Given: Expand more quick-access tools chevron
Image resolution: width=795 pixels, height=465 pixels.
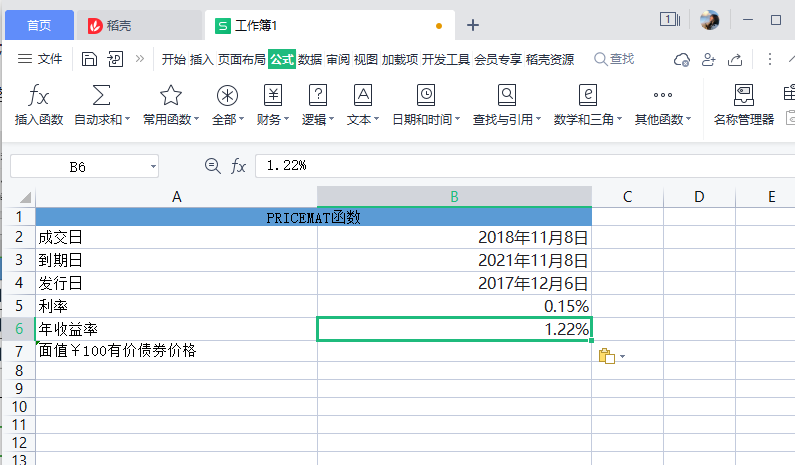Looking at the screenshot, I should 139,59.
